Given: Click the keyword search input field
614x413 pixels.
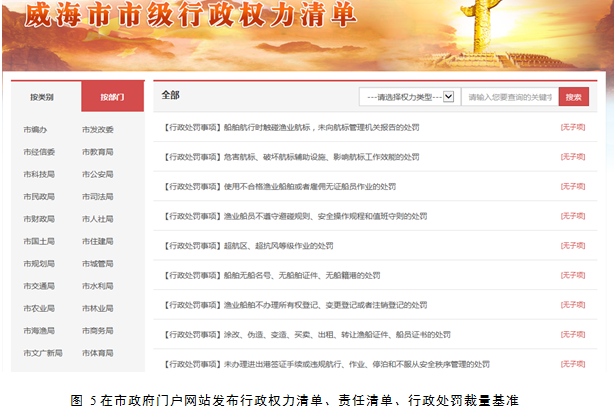Looking at the screenshot, I should [508, 97].
